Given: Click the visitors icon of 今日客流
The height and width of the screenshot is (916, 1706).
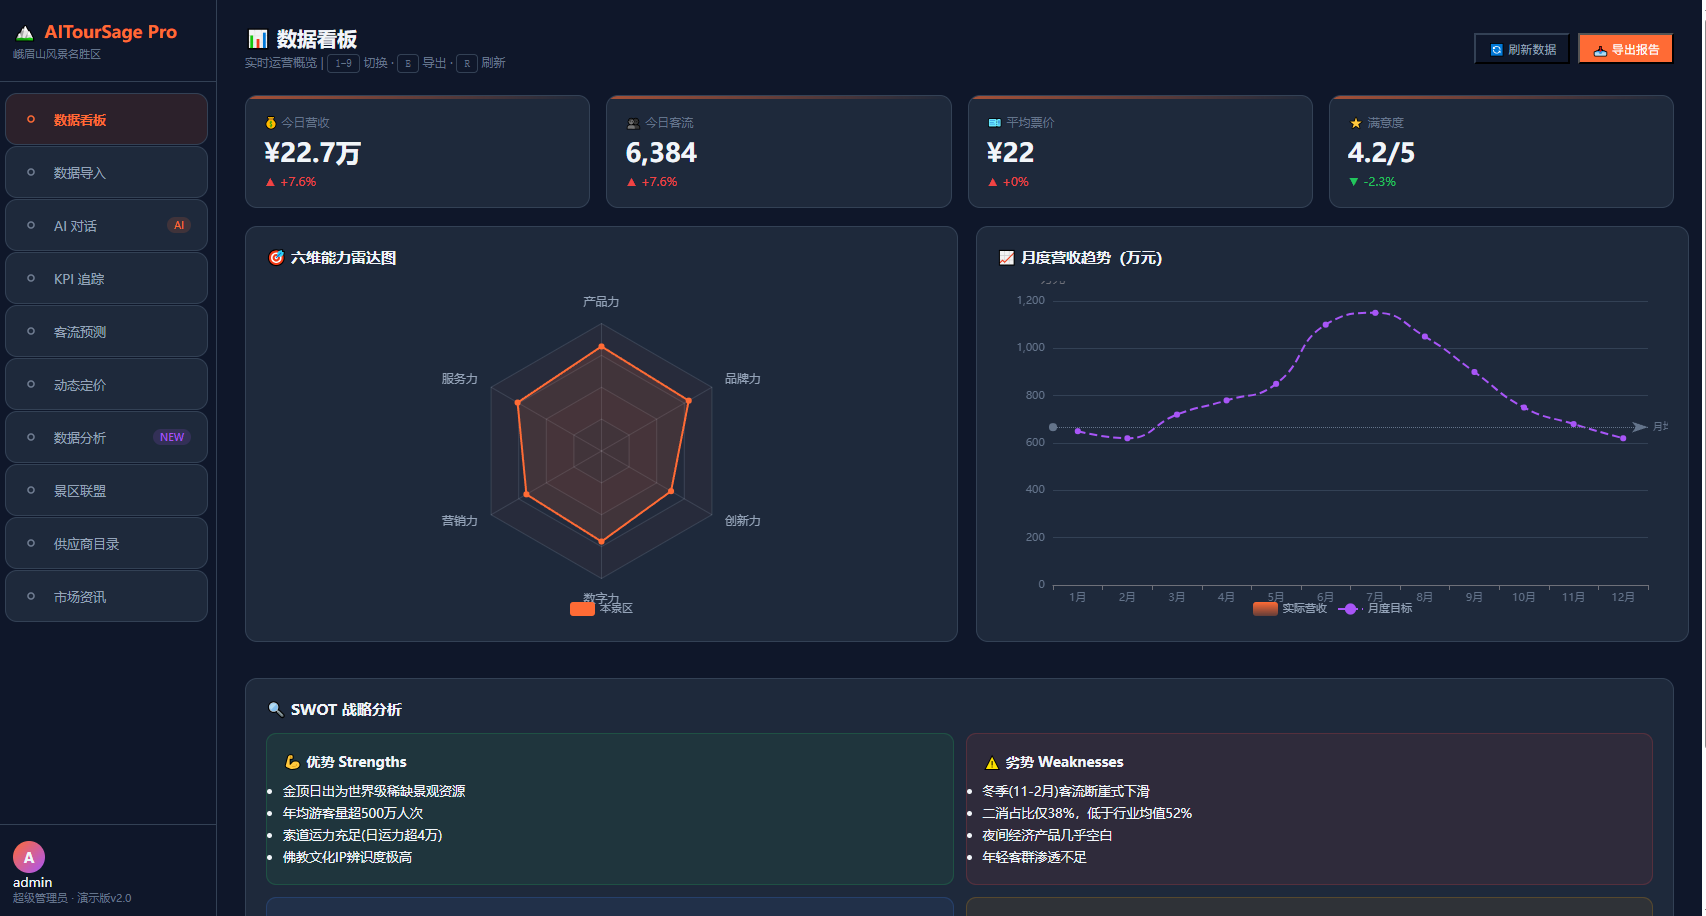Looking at the screenshot, I should 633,123.
